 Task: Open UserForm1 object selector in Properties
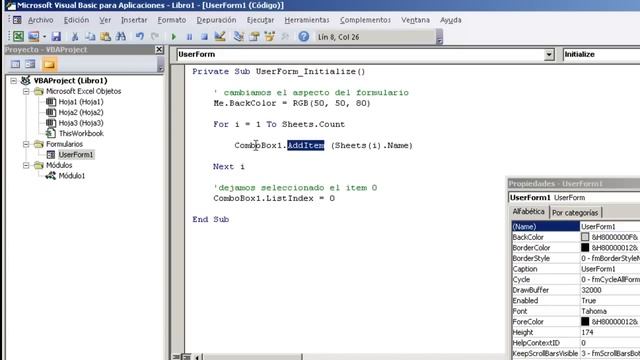pos(574,198)
